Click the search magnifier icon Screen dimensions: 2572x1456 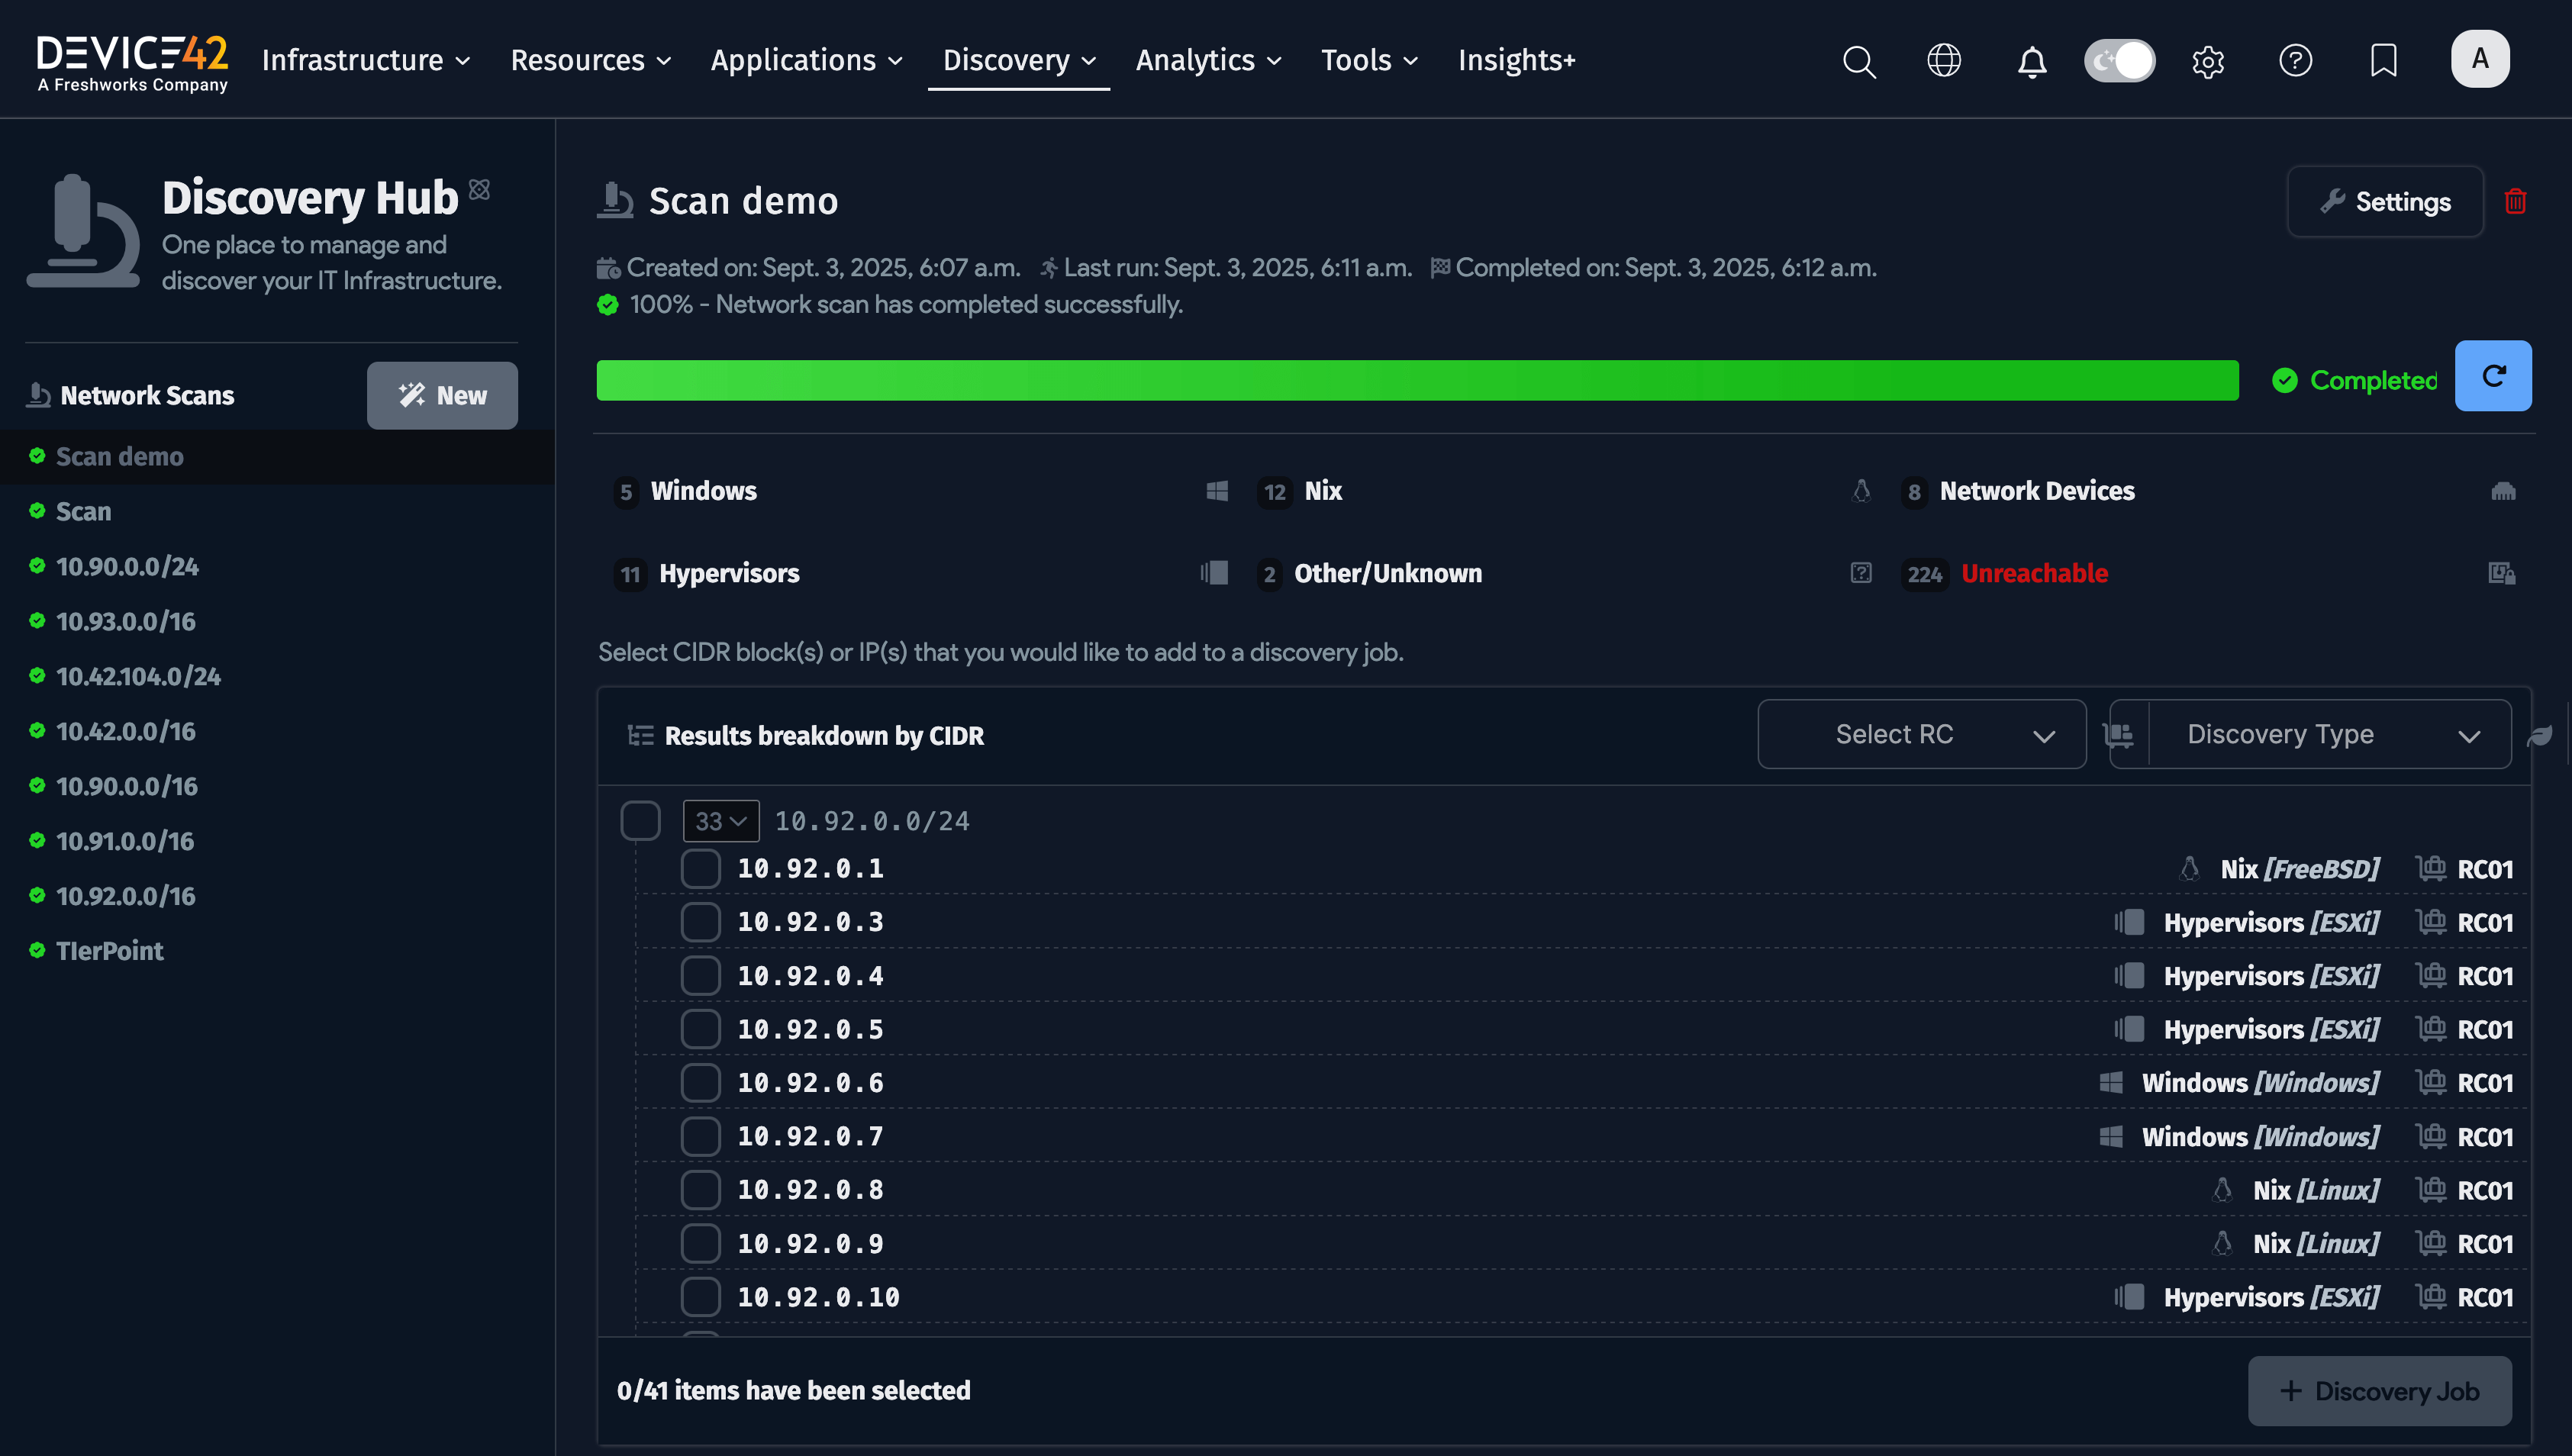point(1858,61)
